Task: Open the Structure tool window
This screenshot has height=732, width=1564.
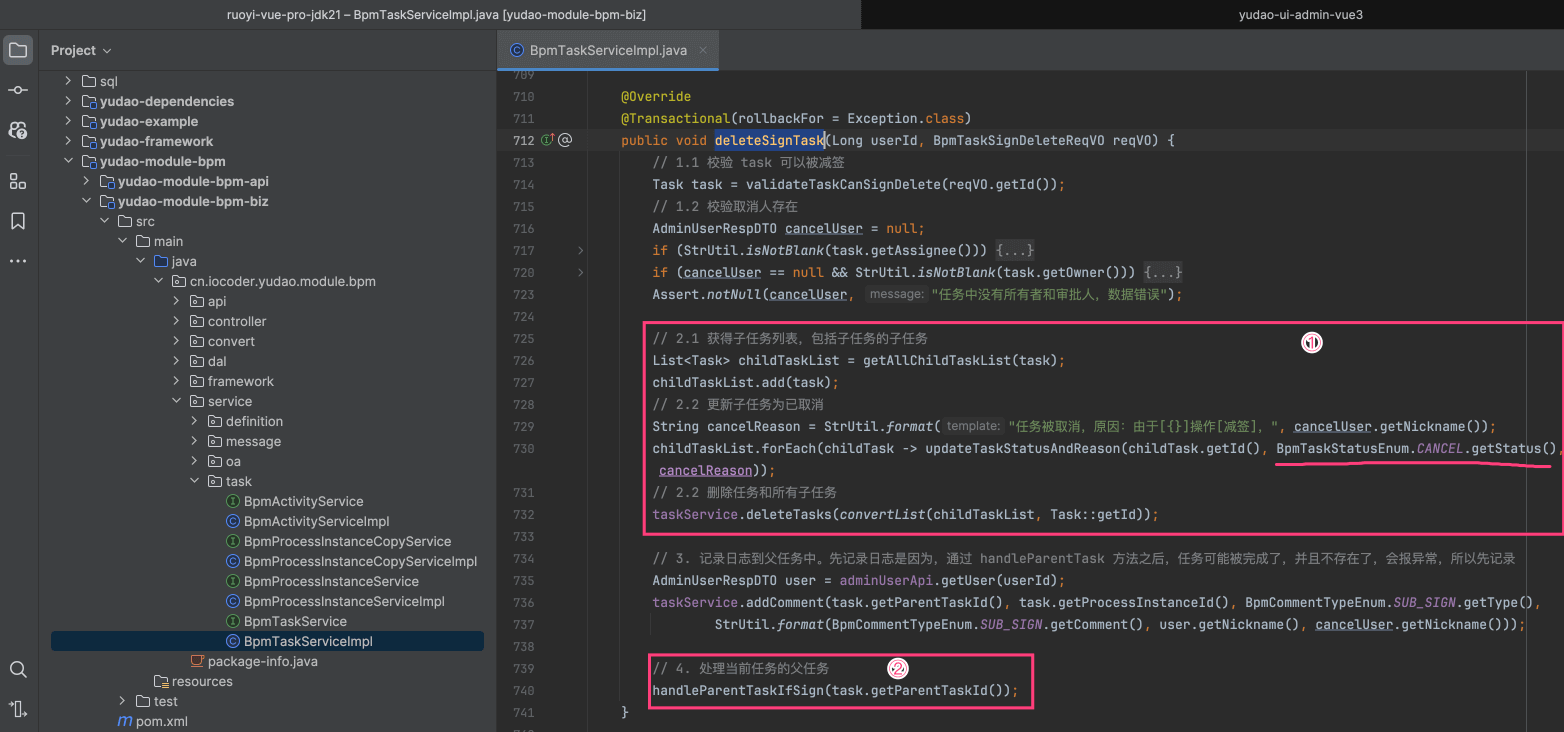Action: click(x=18, y=181)
